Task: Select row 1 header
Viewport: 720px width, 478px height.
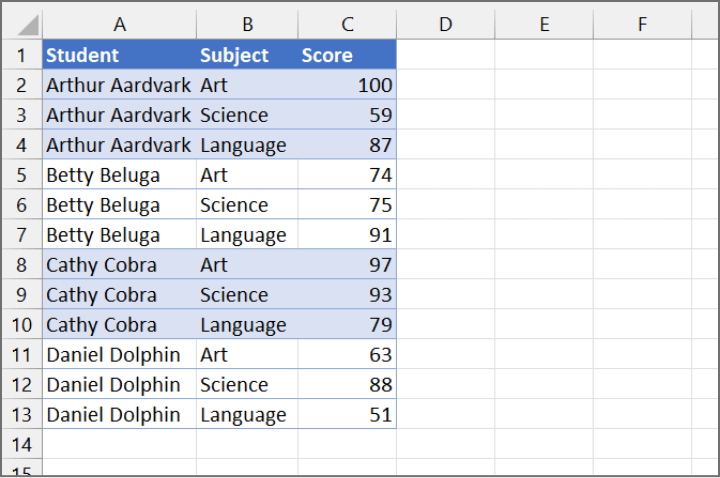Action: pyautogui.click(x=21, y=55)
